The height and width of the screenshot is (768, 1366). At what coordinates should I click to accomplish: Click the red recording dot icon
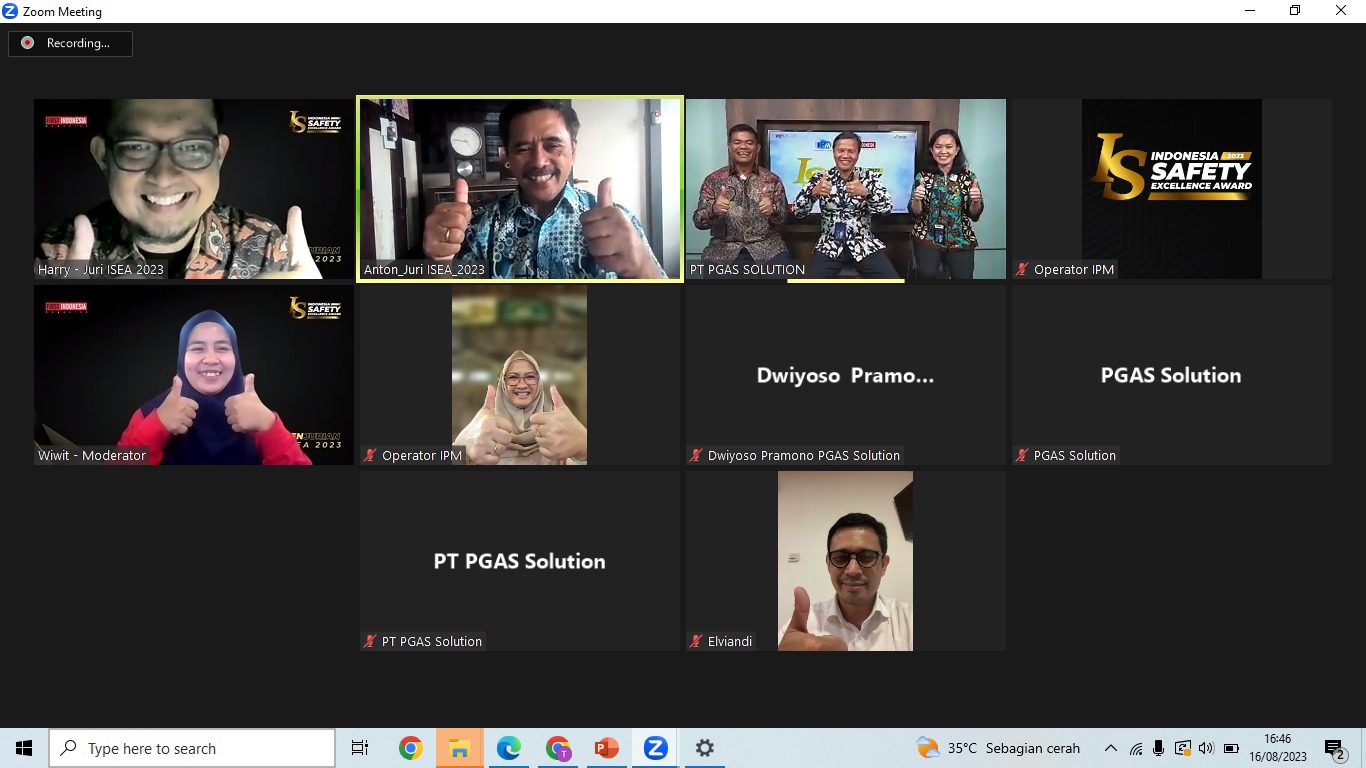tap(27, 43)
